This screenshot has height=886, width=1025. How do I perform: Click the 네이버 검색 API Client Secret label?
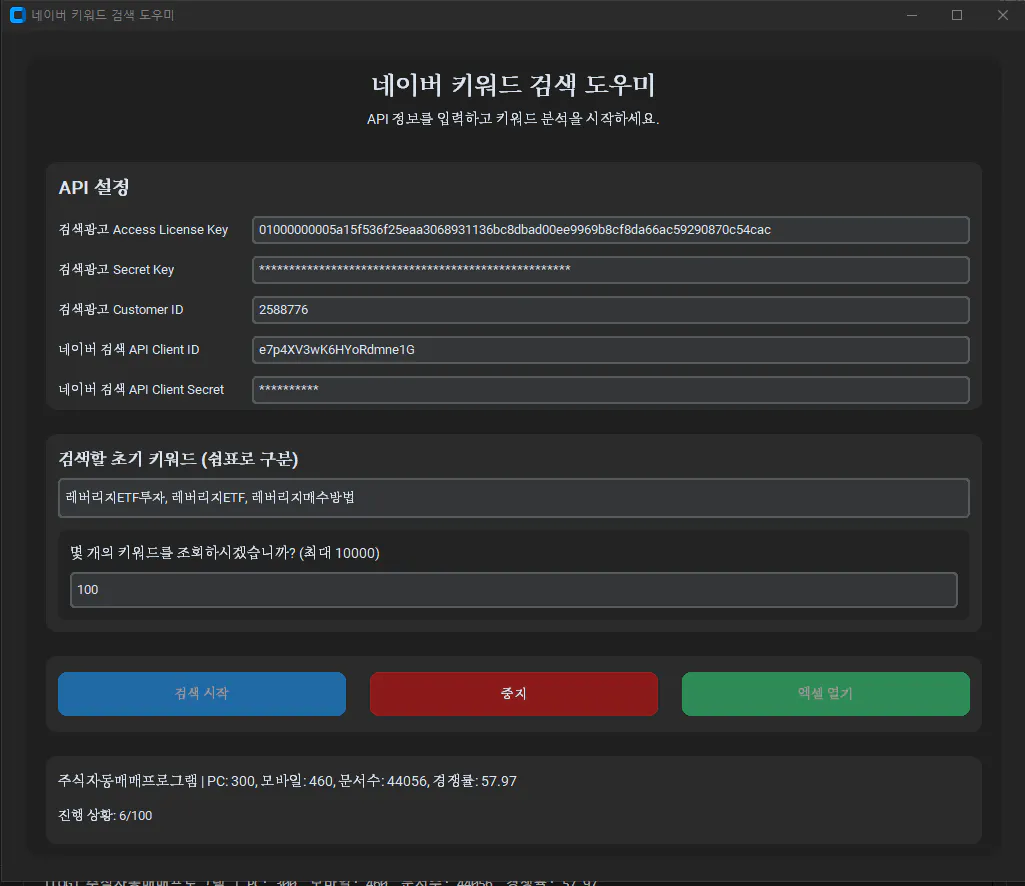click(x=141, y=389)
